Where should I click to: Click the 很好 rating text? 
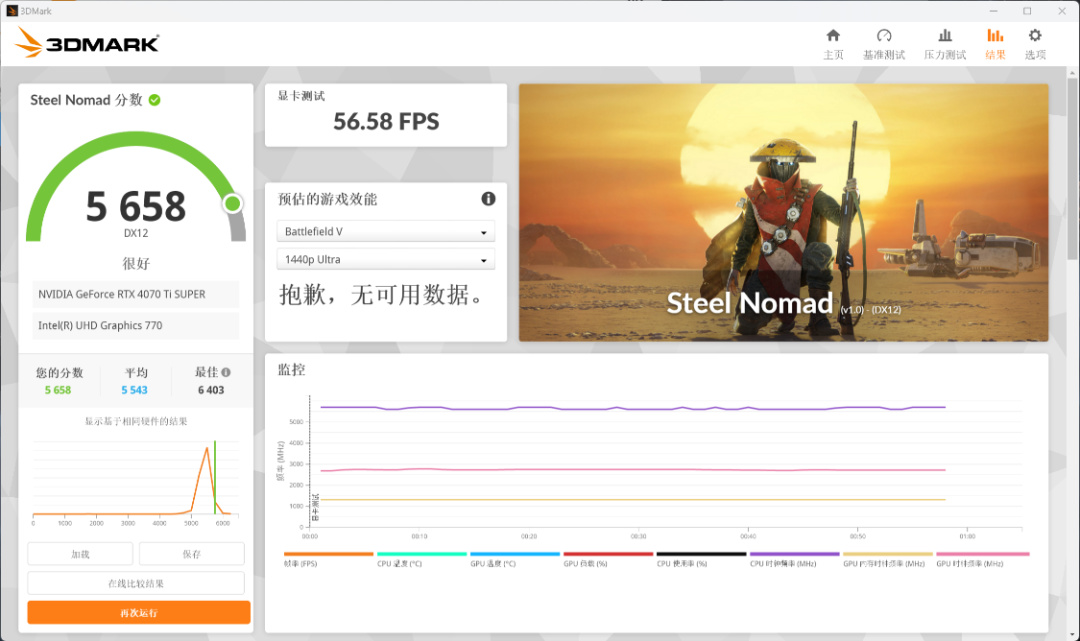(136, 263)
